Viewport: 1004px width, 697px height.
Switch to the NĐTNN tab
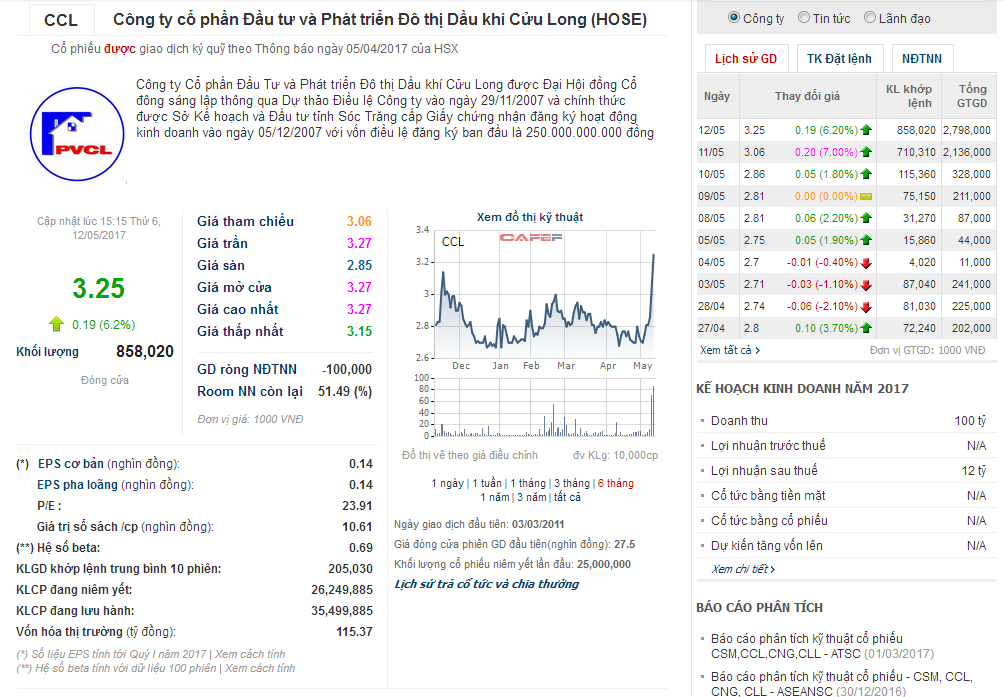coord(922,59)
